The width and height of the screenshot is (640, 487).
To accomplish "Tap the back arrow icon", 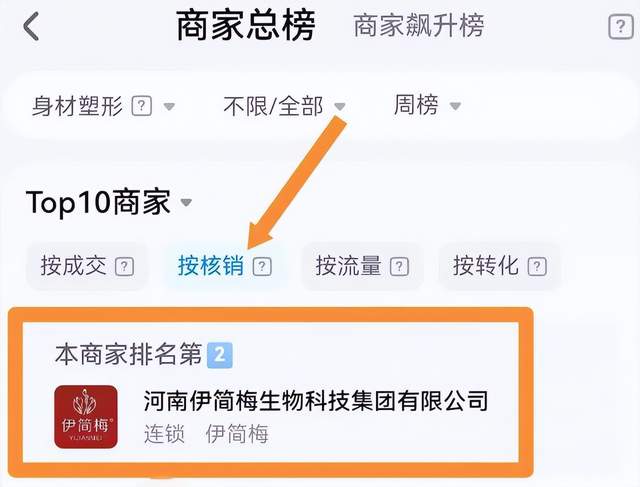I will [31, 26].
